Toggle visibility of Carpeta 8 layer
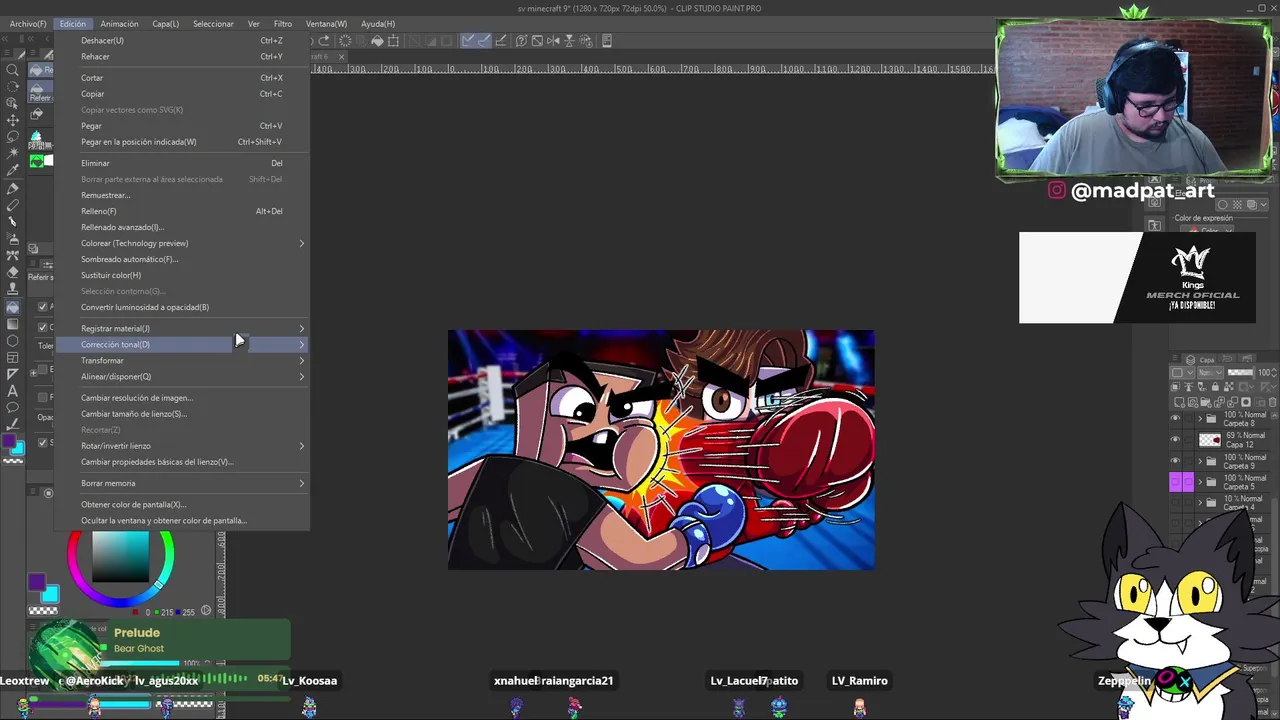 [x=1175, y=418]
